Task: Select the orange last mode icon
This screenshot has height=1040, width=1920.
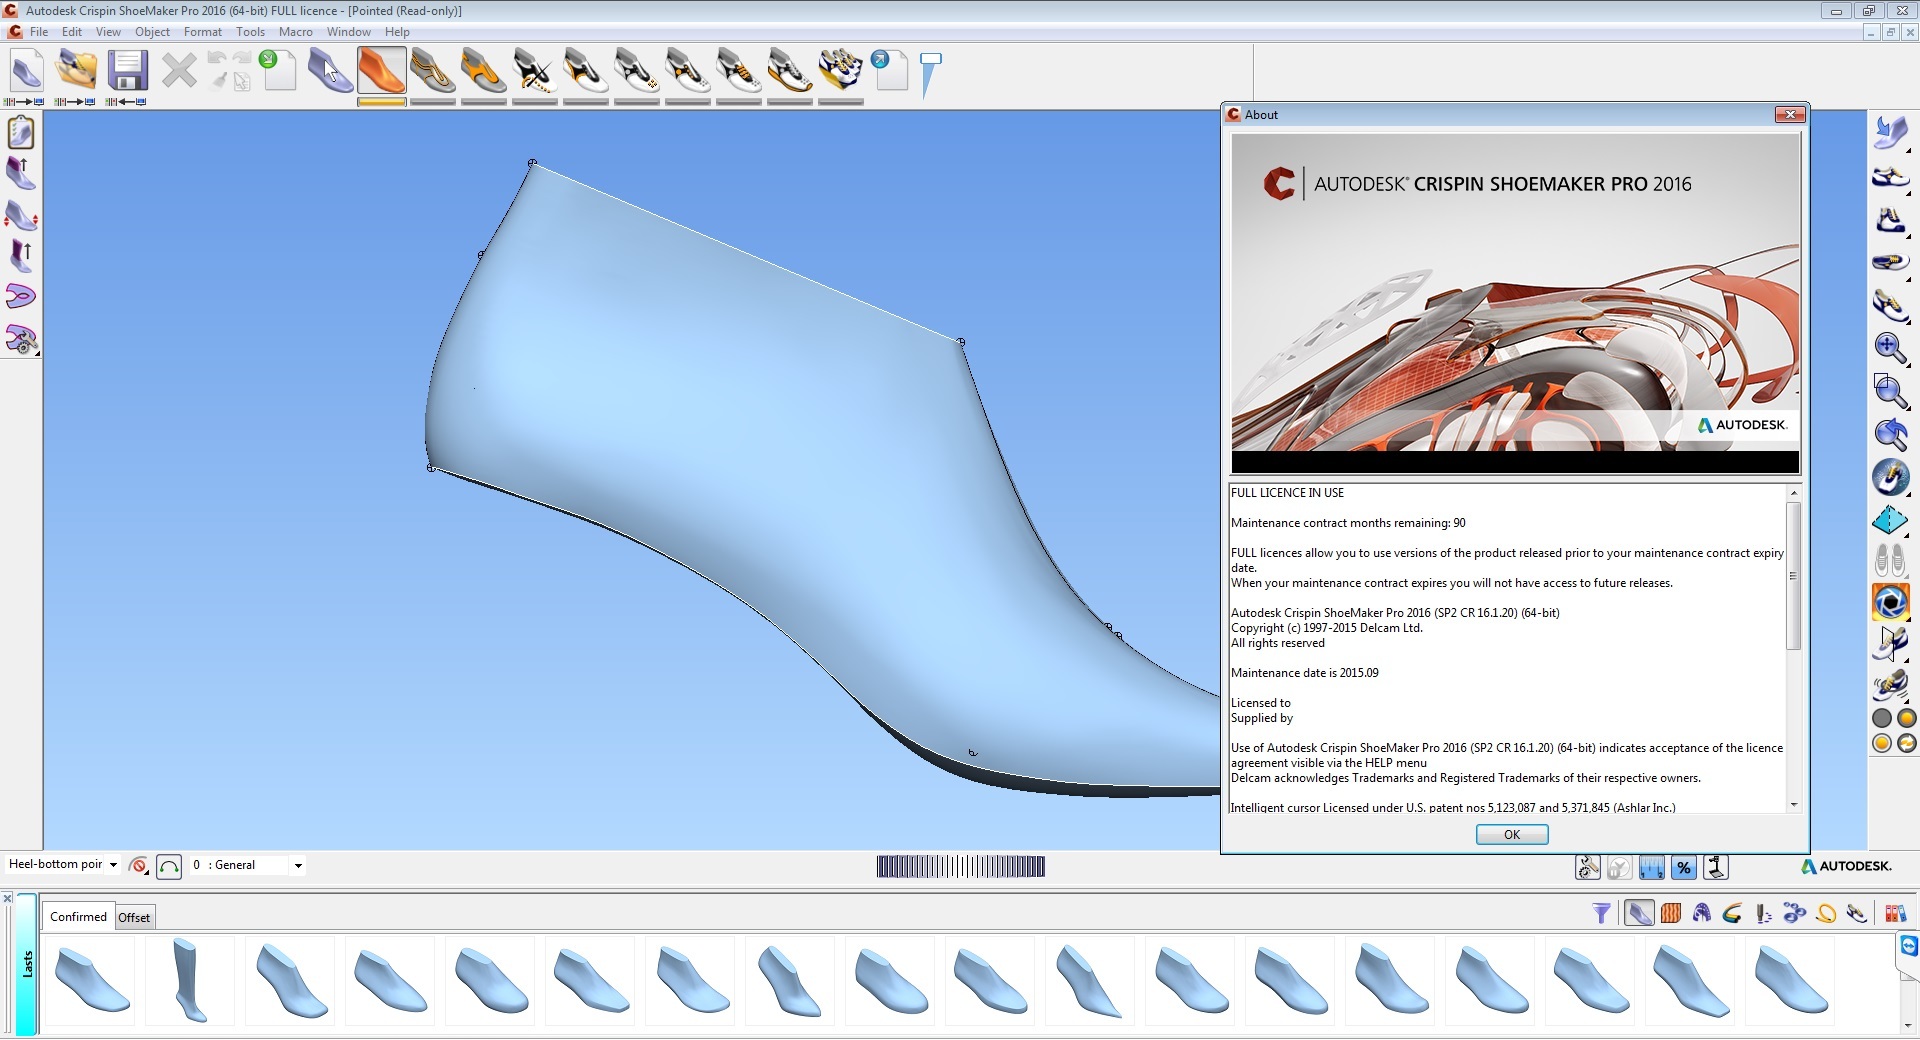Action: pos(381,72)
